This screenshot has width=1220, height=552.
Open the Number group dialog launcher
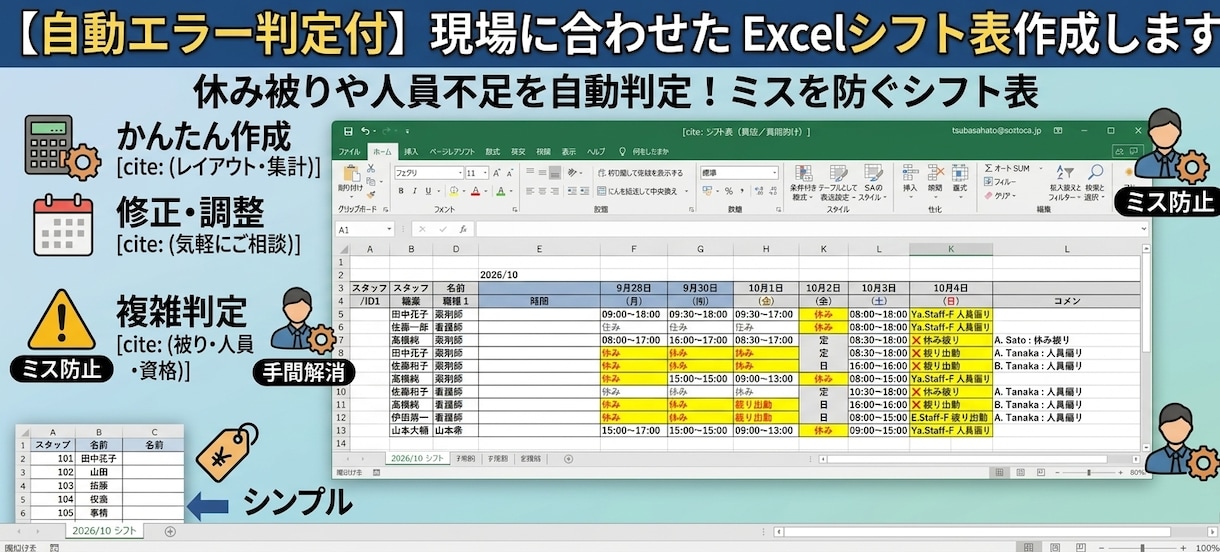779,210
